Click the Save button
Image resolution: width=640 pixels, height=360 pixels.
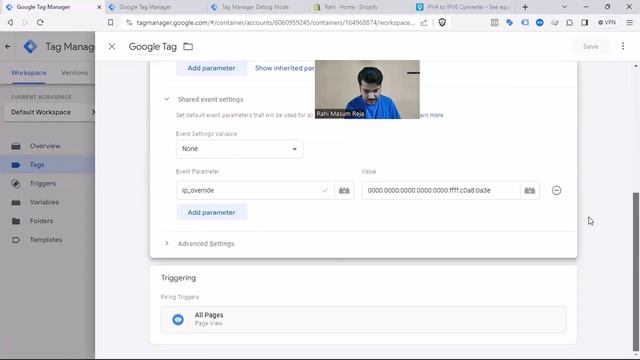[x=590, y=47]
